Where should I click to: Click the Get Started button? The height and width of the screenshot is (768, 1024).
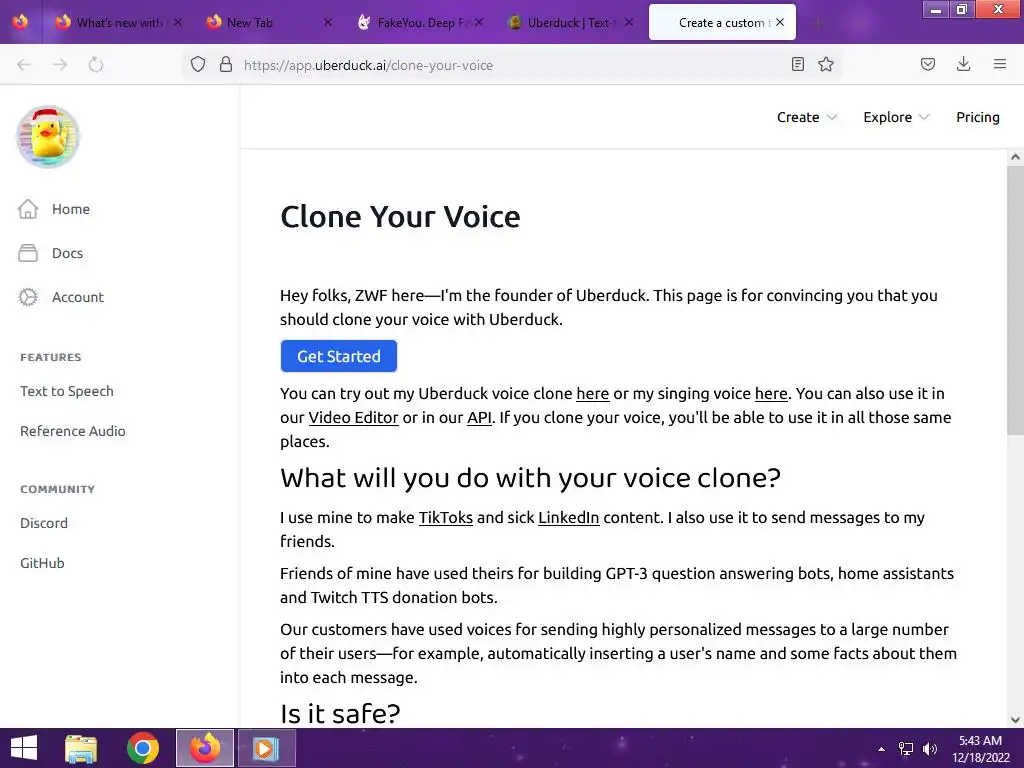pos(339,356)
